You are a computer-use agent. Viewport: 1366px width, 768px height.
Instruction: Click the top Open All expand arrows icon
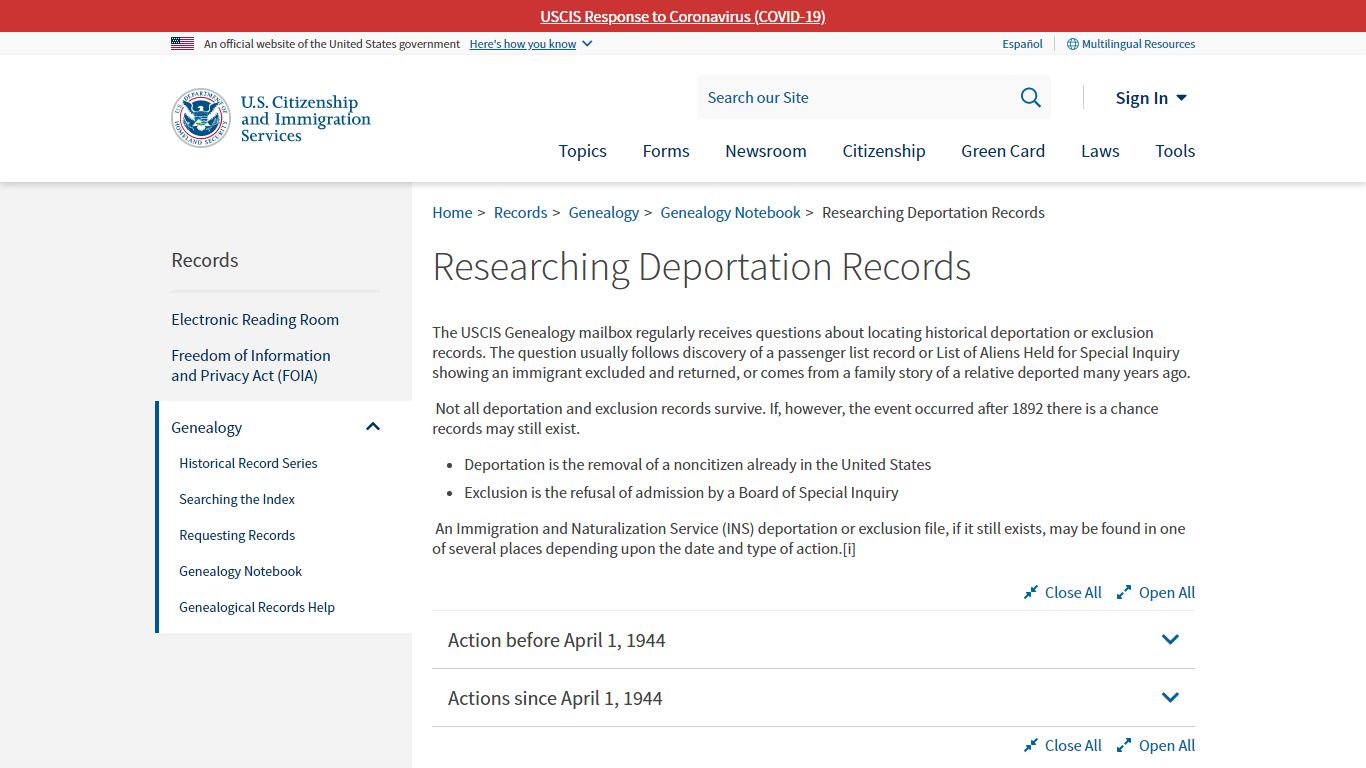(1124, 593)
